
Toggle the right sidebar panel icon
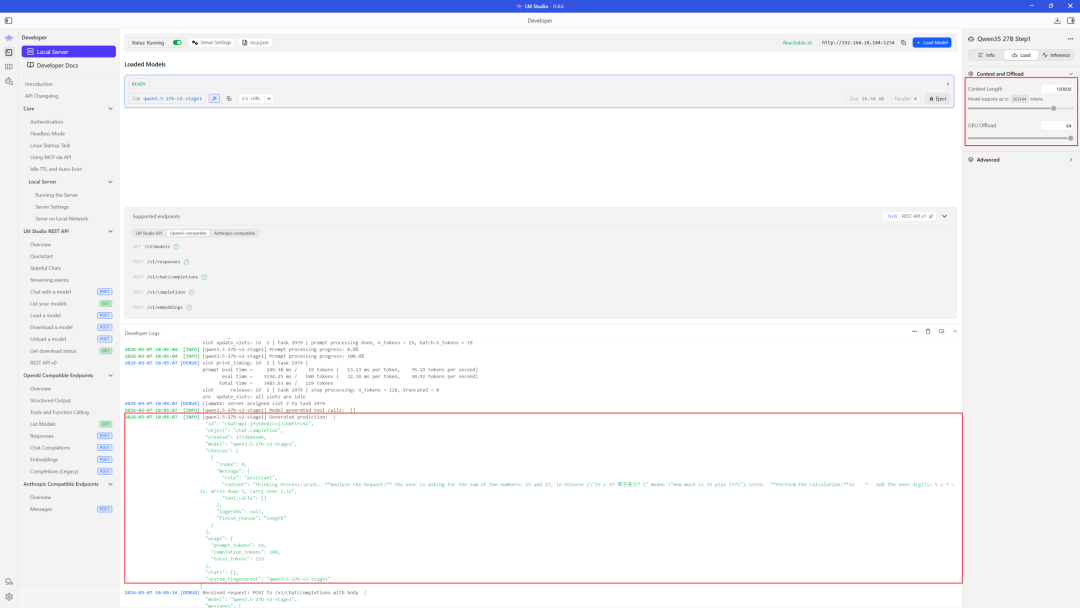pyautogui.click(x=1072, y=20)
